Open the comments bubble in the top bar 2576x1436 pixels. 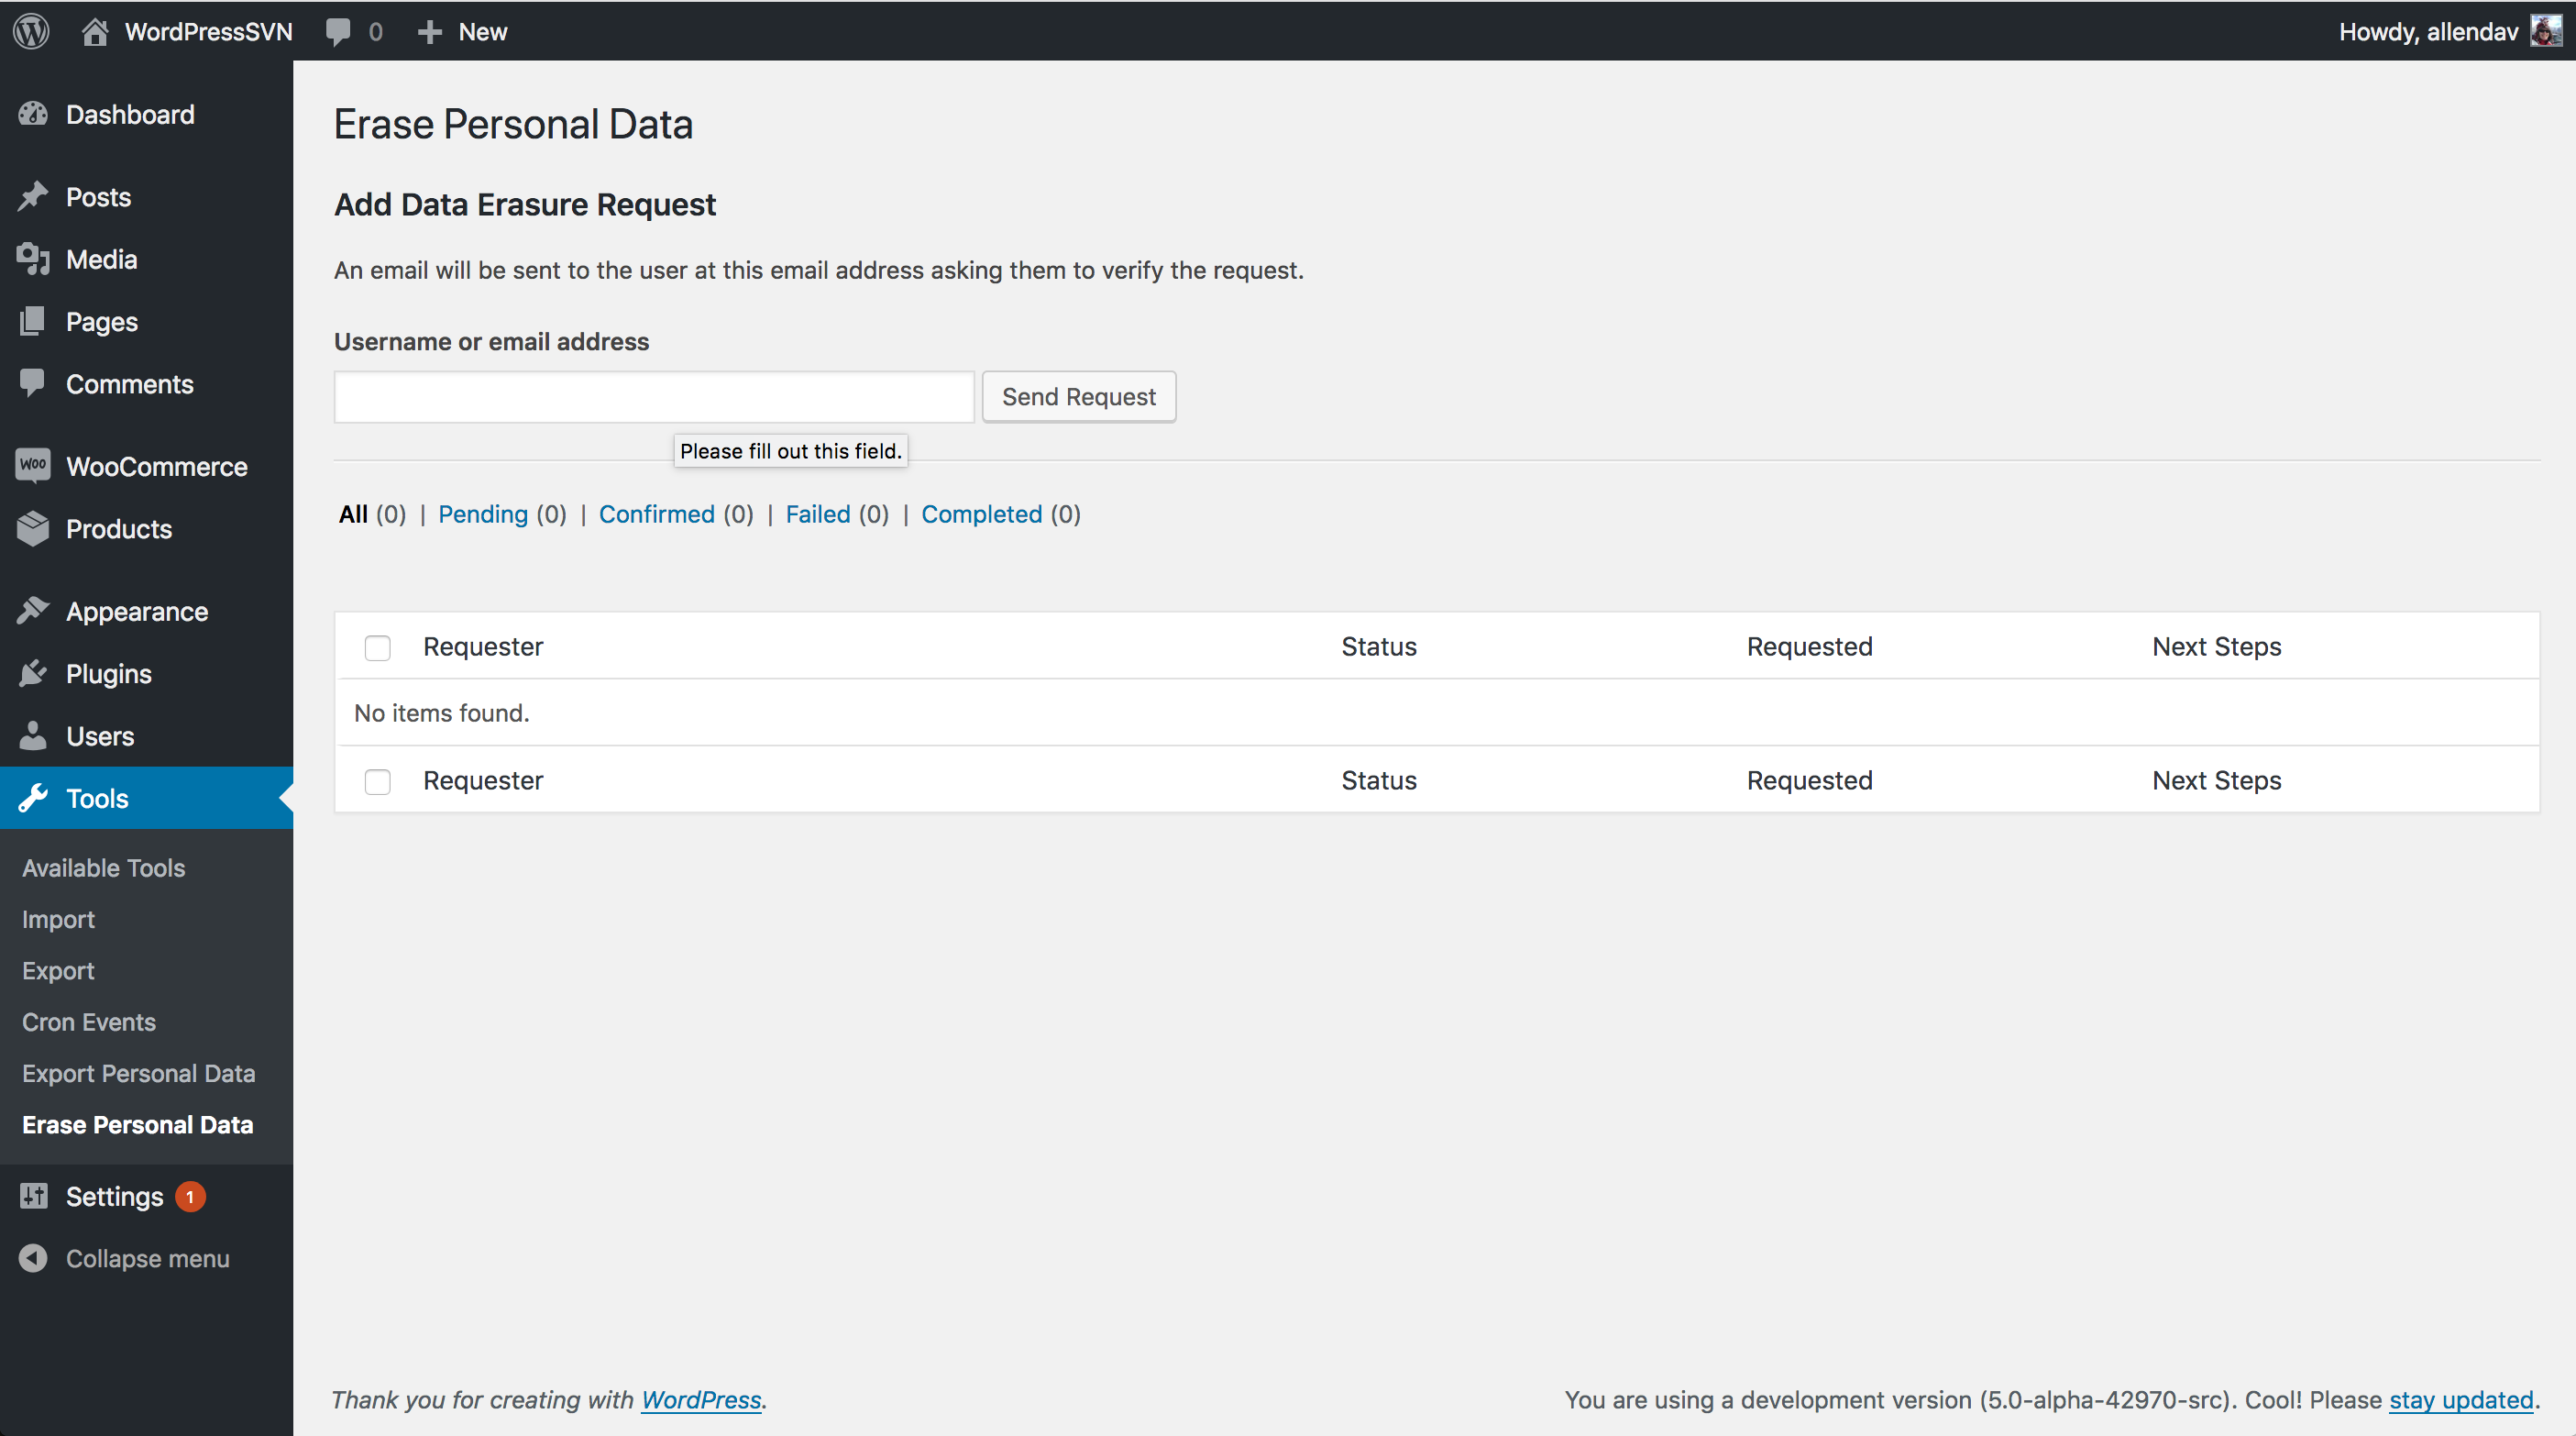click(x=338, y=31)
